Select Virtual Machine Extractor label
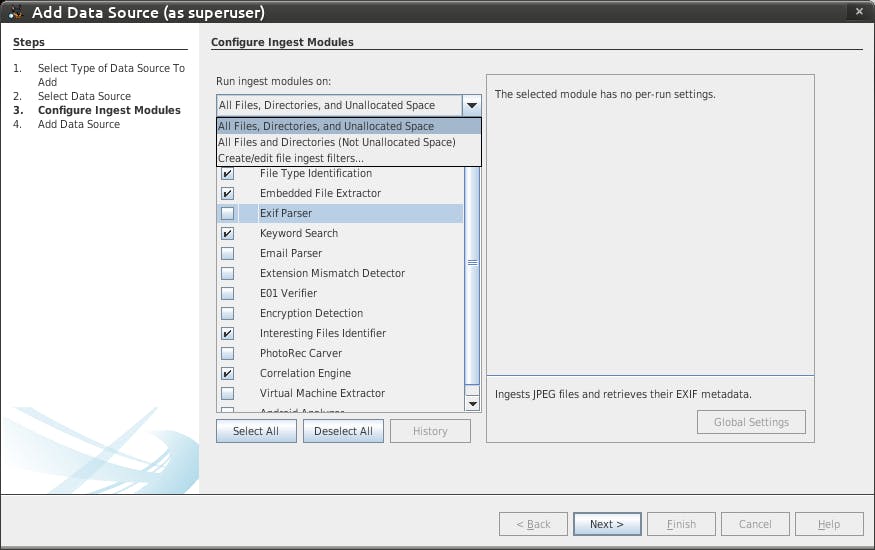 point(322,393)
